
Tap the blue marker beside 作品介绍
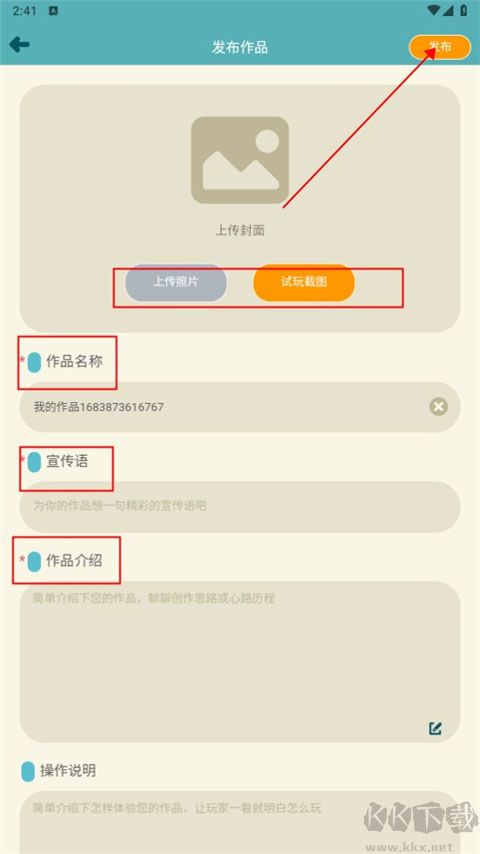[x=34, y=562]
